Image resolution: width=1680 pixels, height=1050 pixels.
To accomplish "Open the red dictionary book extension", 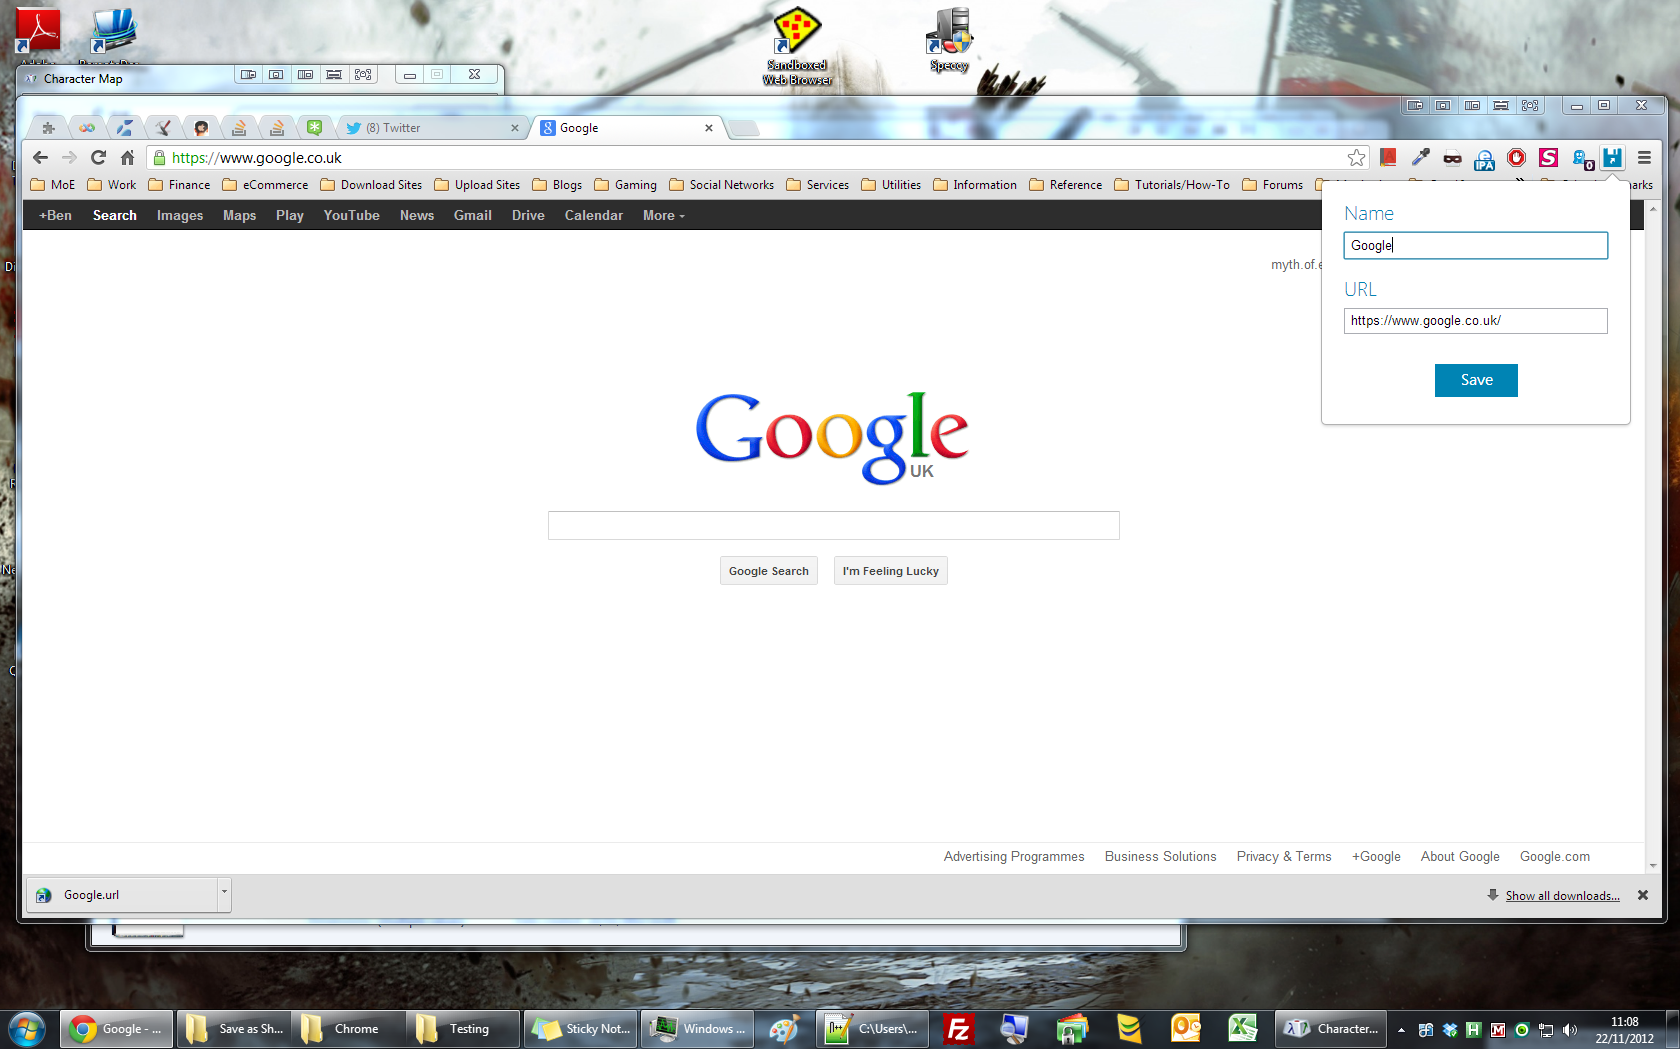I will point(1388,157).
